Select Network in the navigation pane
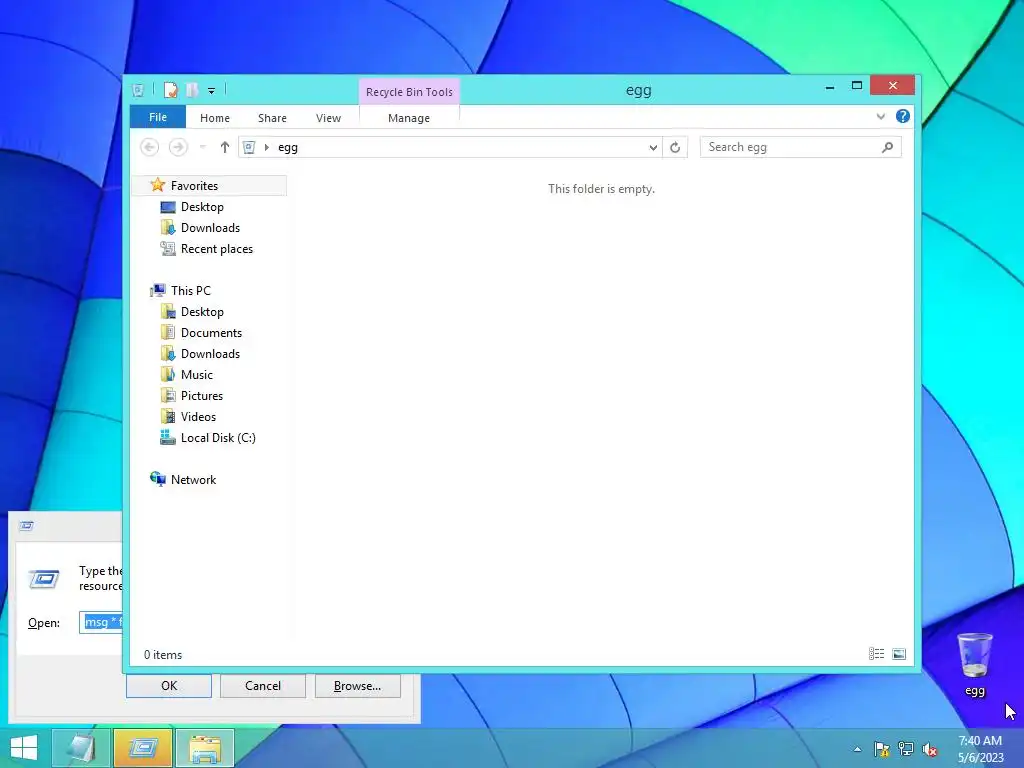Viewport: 1024px width, 768px height. [x=193, y=479]
